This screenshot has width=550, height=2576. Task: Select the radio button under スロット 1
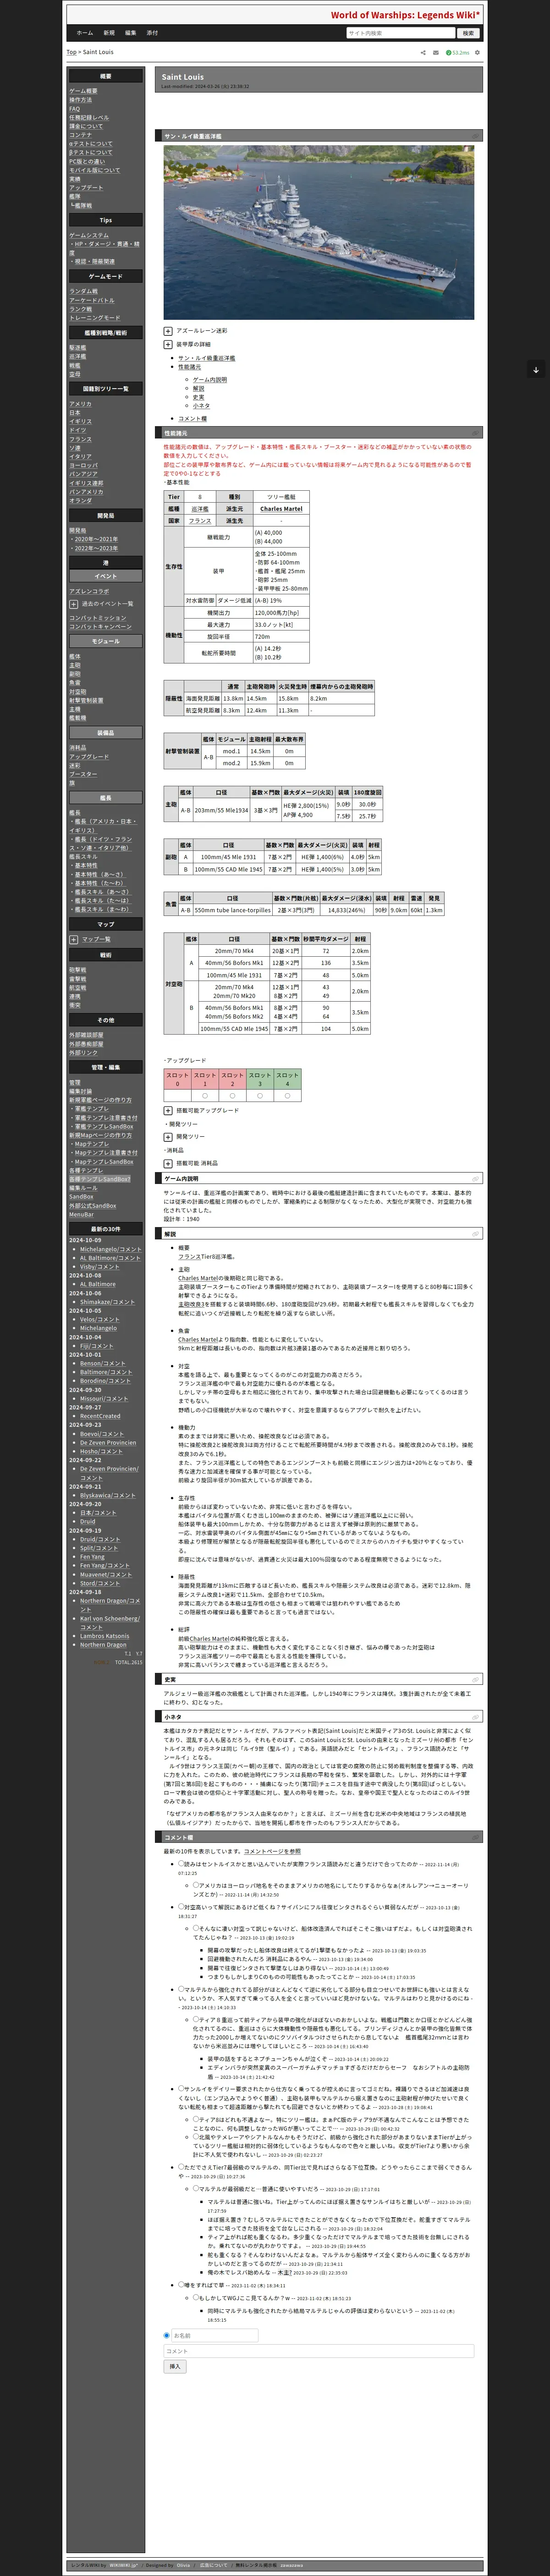click(205, 1096)
